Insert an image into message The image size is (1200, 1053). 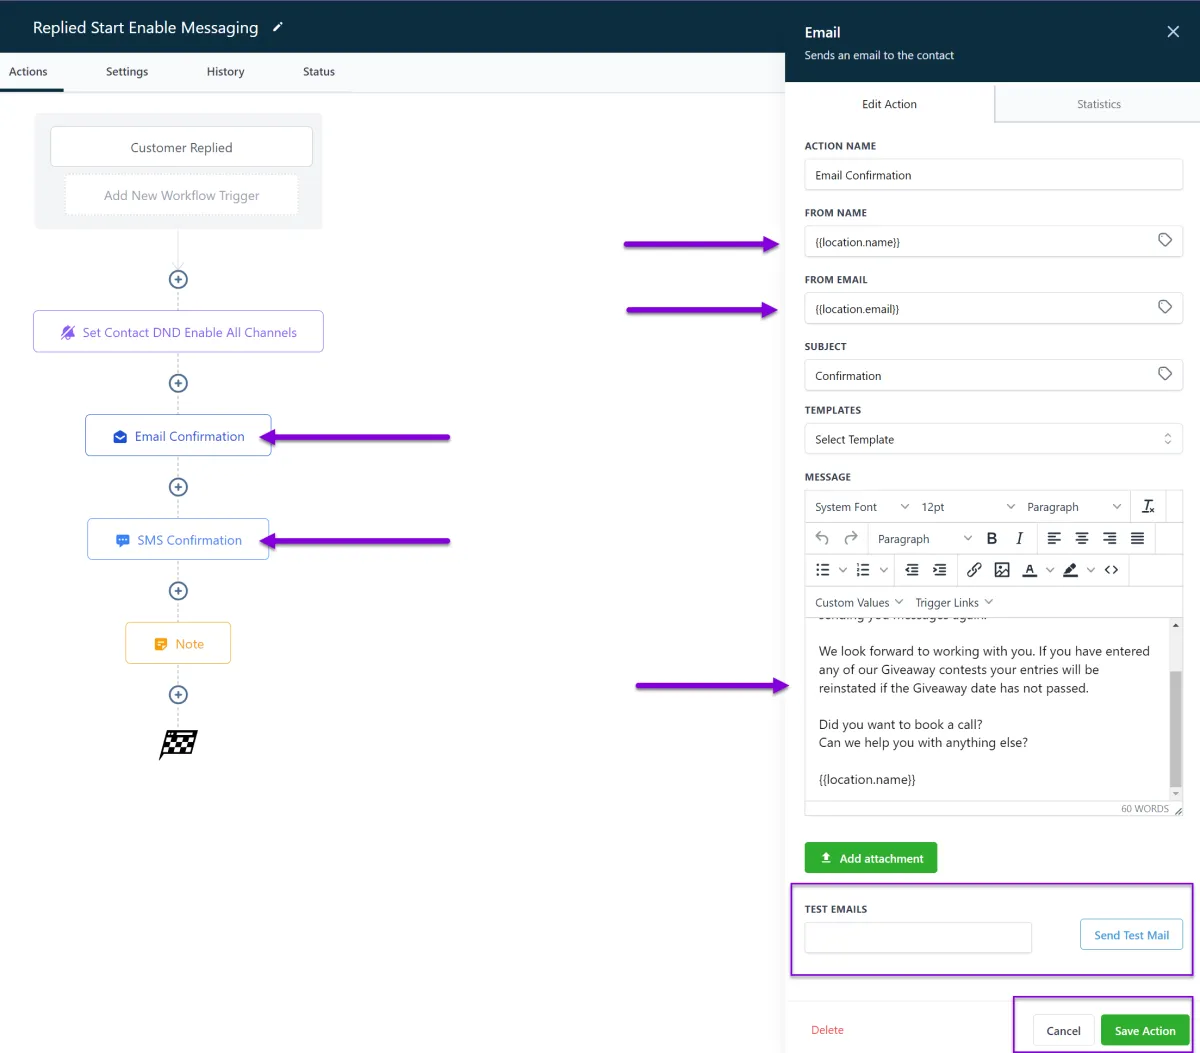[x=1002, y=570]
